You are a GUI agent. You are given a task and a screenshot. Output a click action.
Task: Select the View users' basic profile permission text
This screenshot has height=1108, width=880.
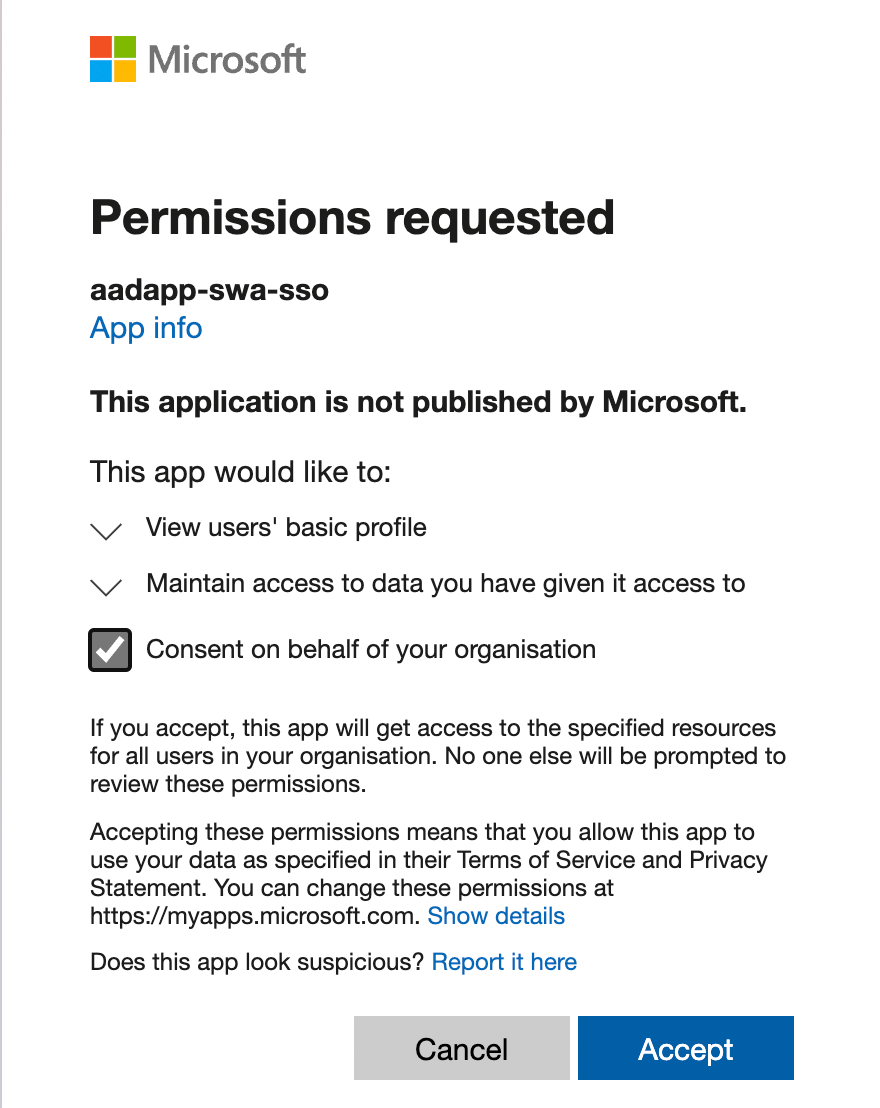coord(286,527)
